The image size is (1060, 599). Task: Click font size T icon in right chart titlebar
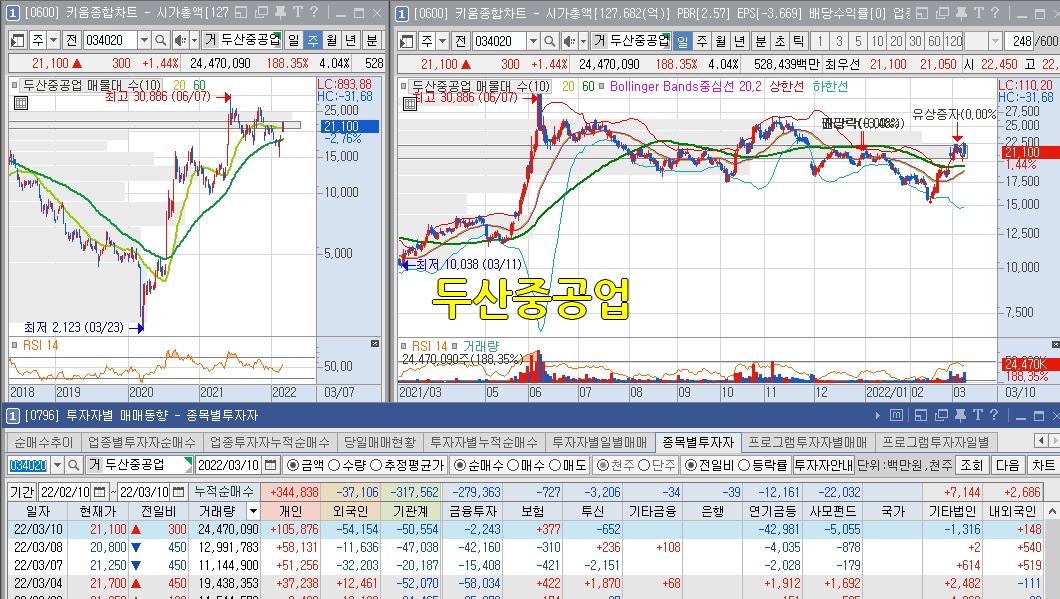978,12
